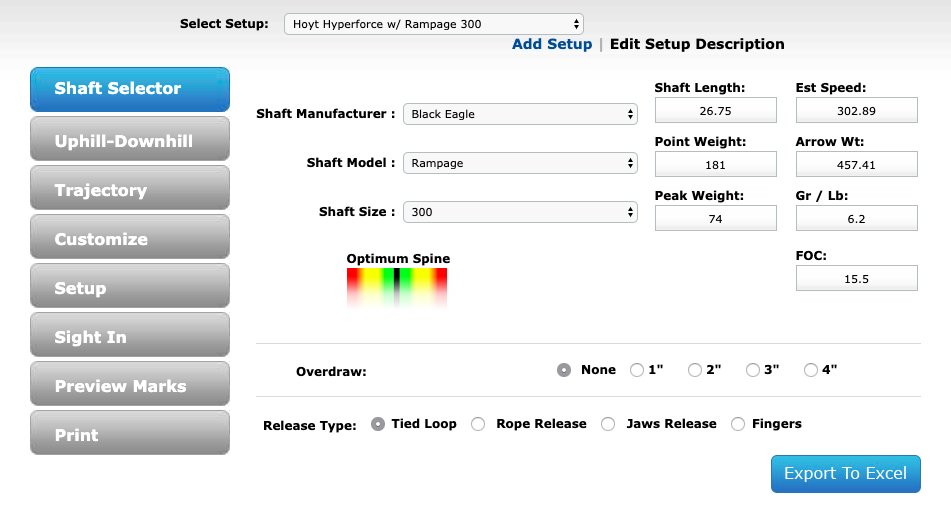Select the 3" overdraw option
This screenshot has width=951, height=505.
753,370
